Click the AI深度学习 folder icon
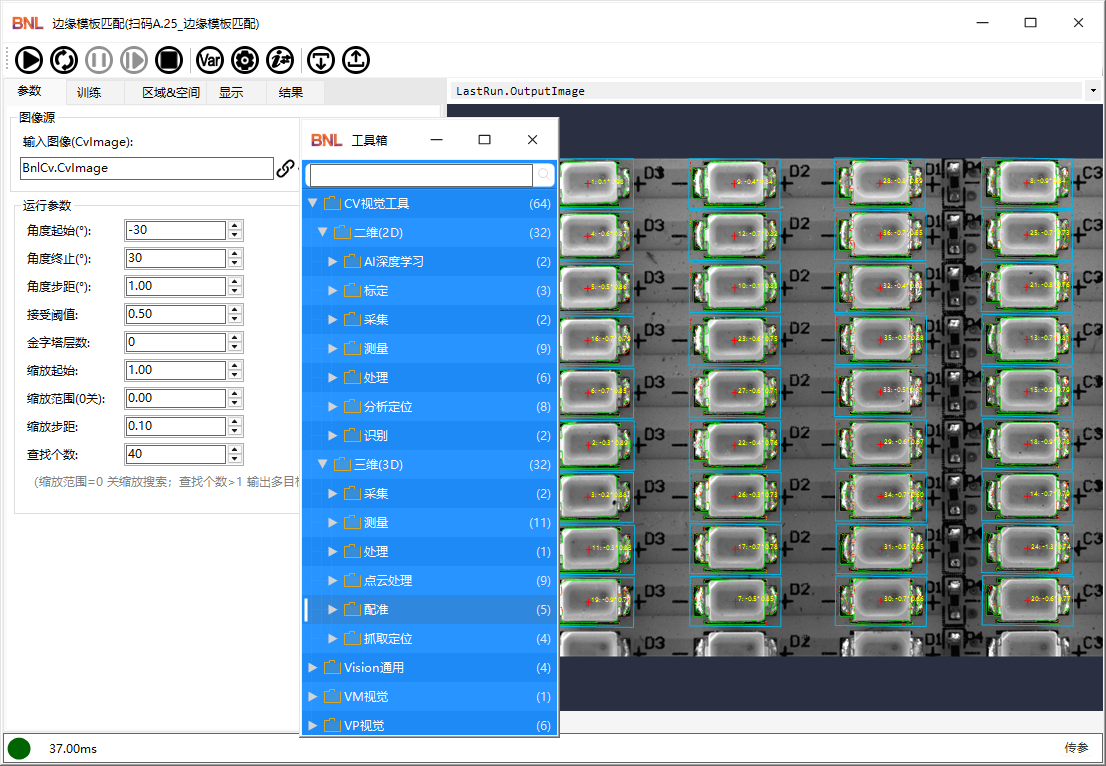Screen dimensions: 1106x766 [352, 262]
